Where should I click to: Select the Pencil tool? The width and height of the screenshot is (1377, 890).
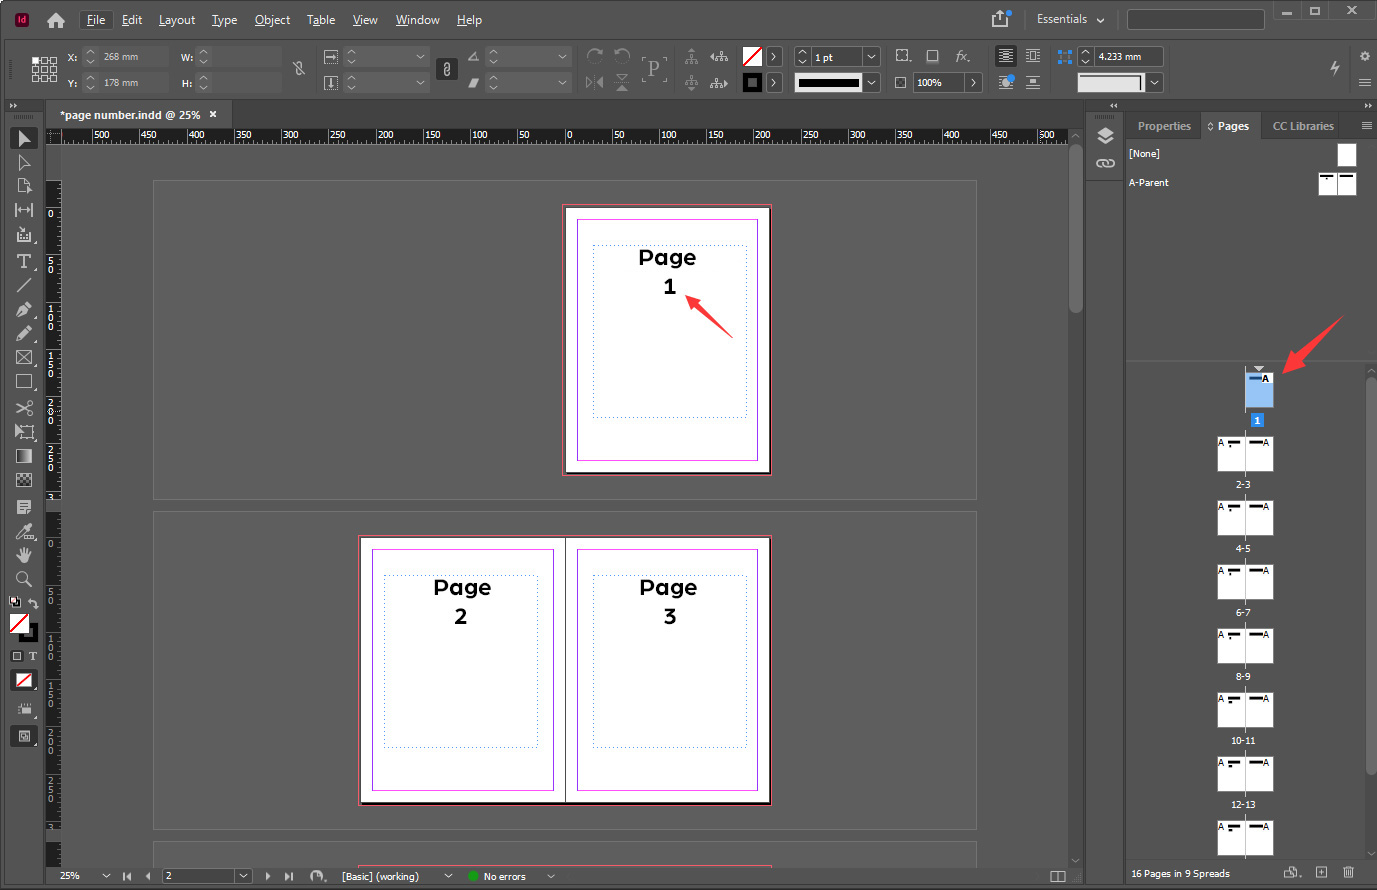pos(24,333)
